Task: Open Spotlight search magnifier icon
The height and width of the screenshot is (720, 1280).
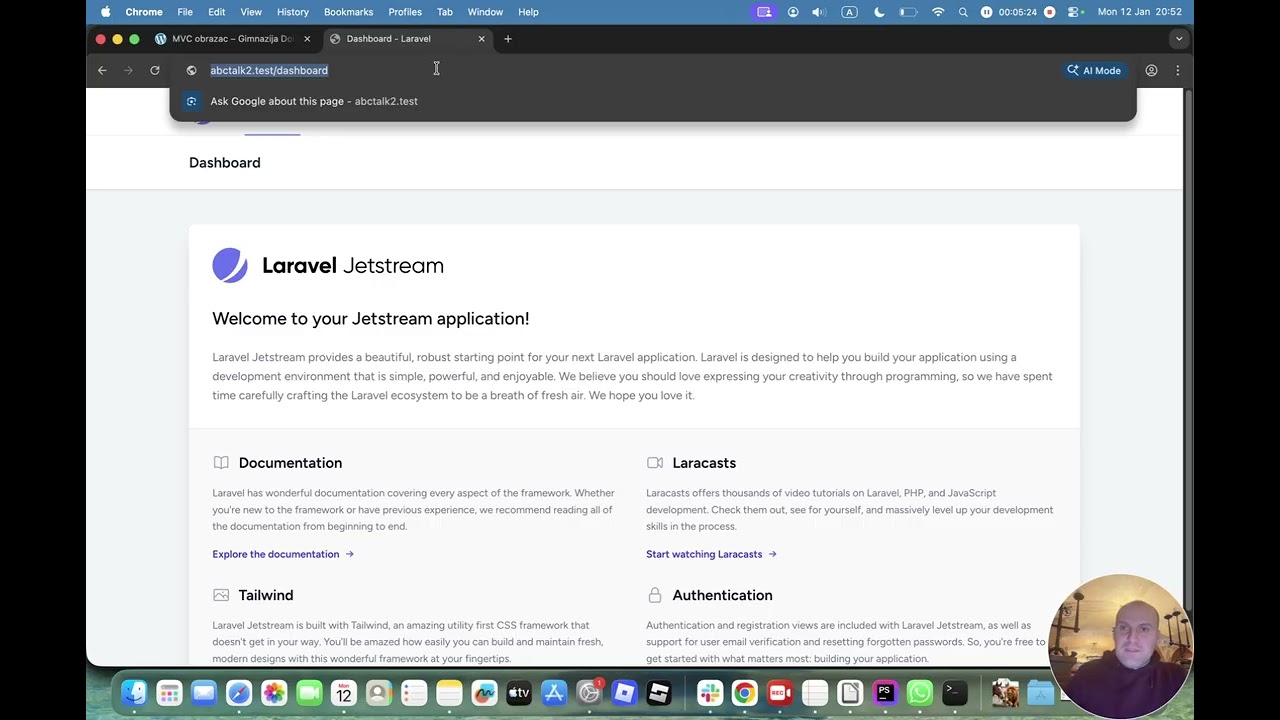Action: coord(963,12)
